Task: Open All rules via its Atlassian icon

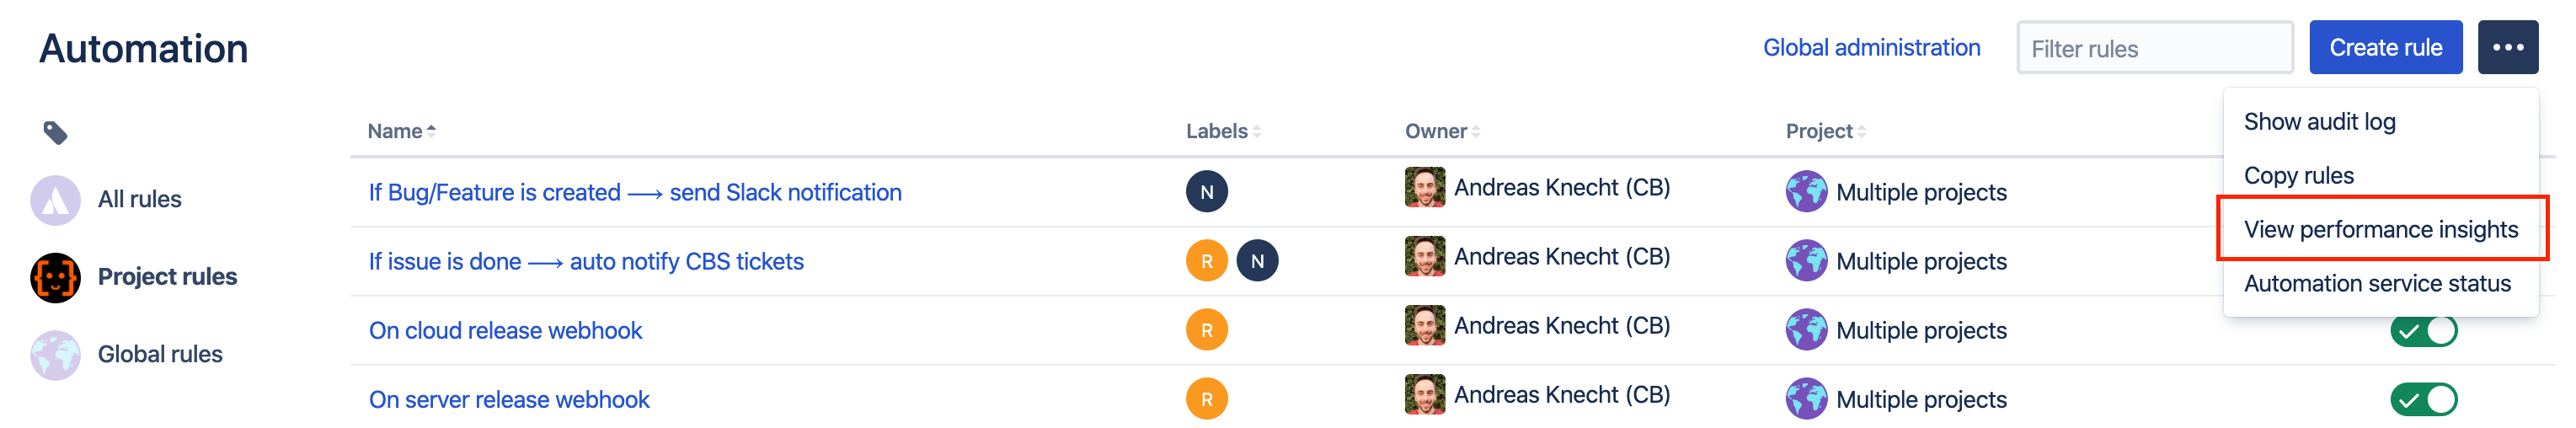Action: point(55,200)
